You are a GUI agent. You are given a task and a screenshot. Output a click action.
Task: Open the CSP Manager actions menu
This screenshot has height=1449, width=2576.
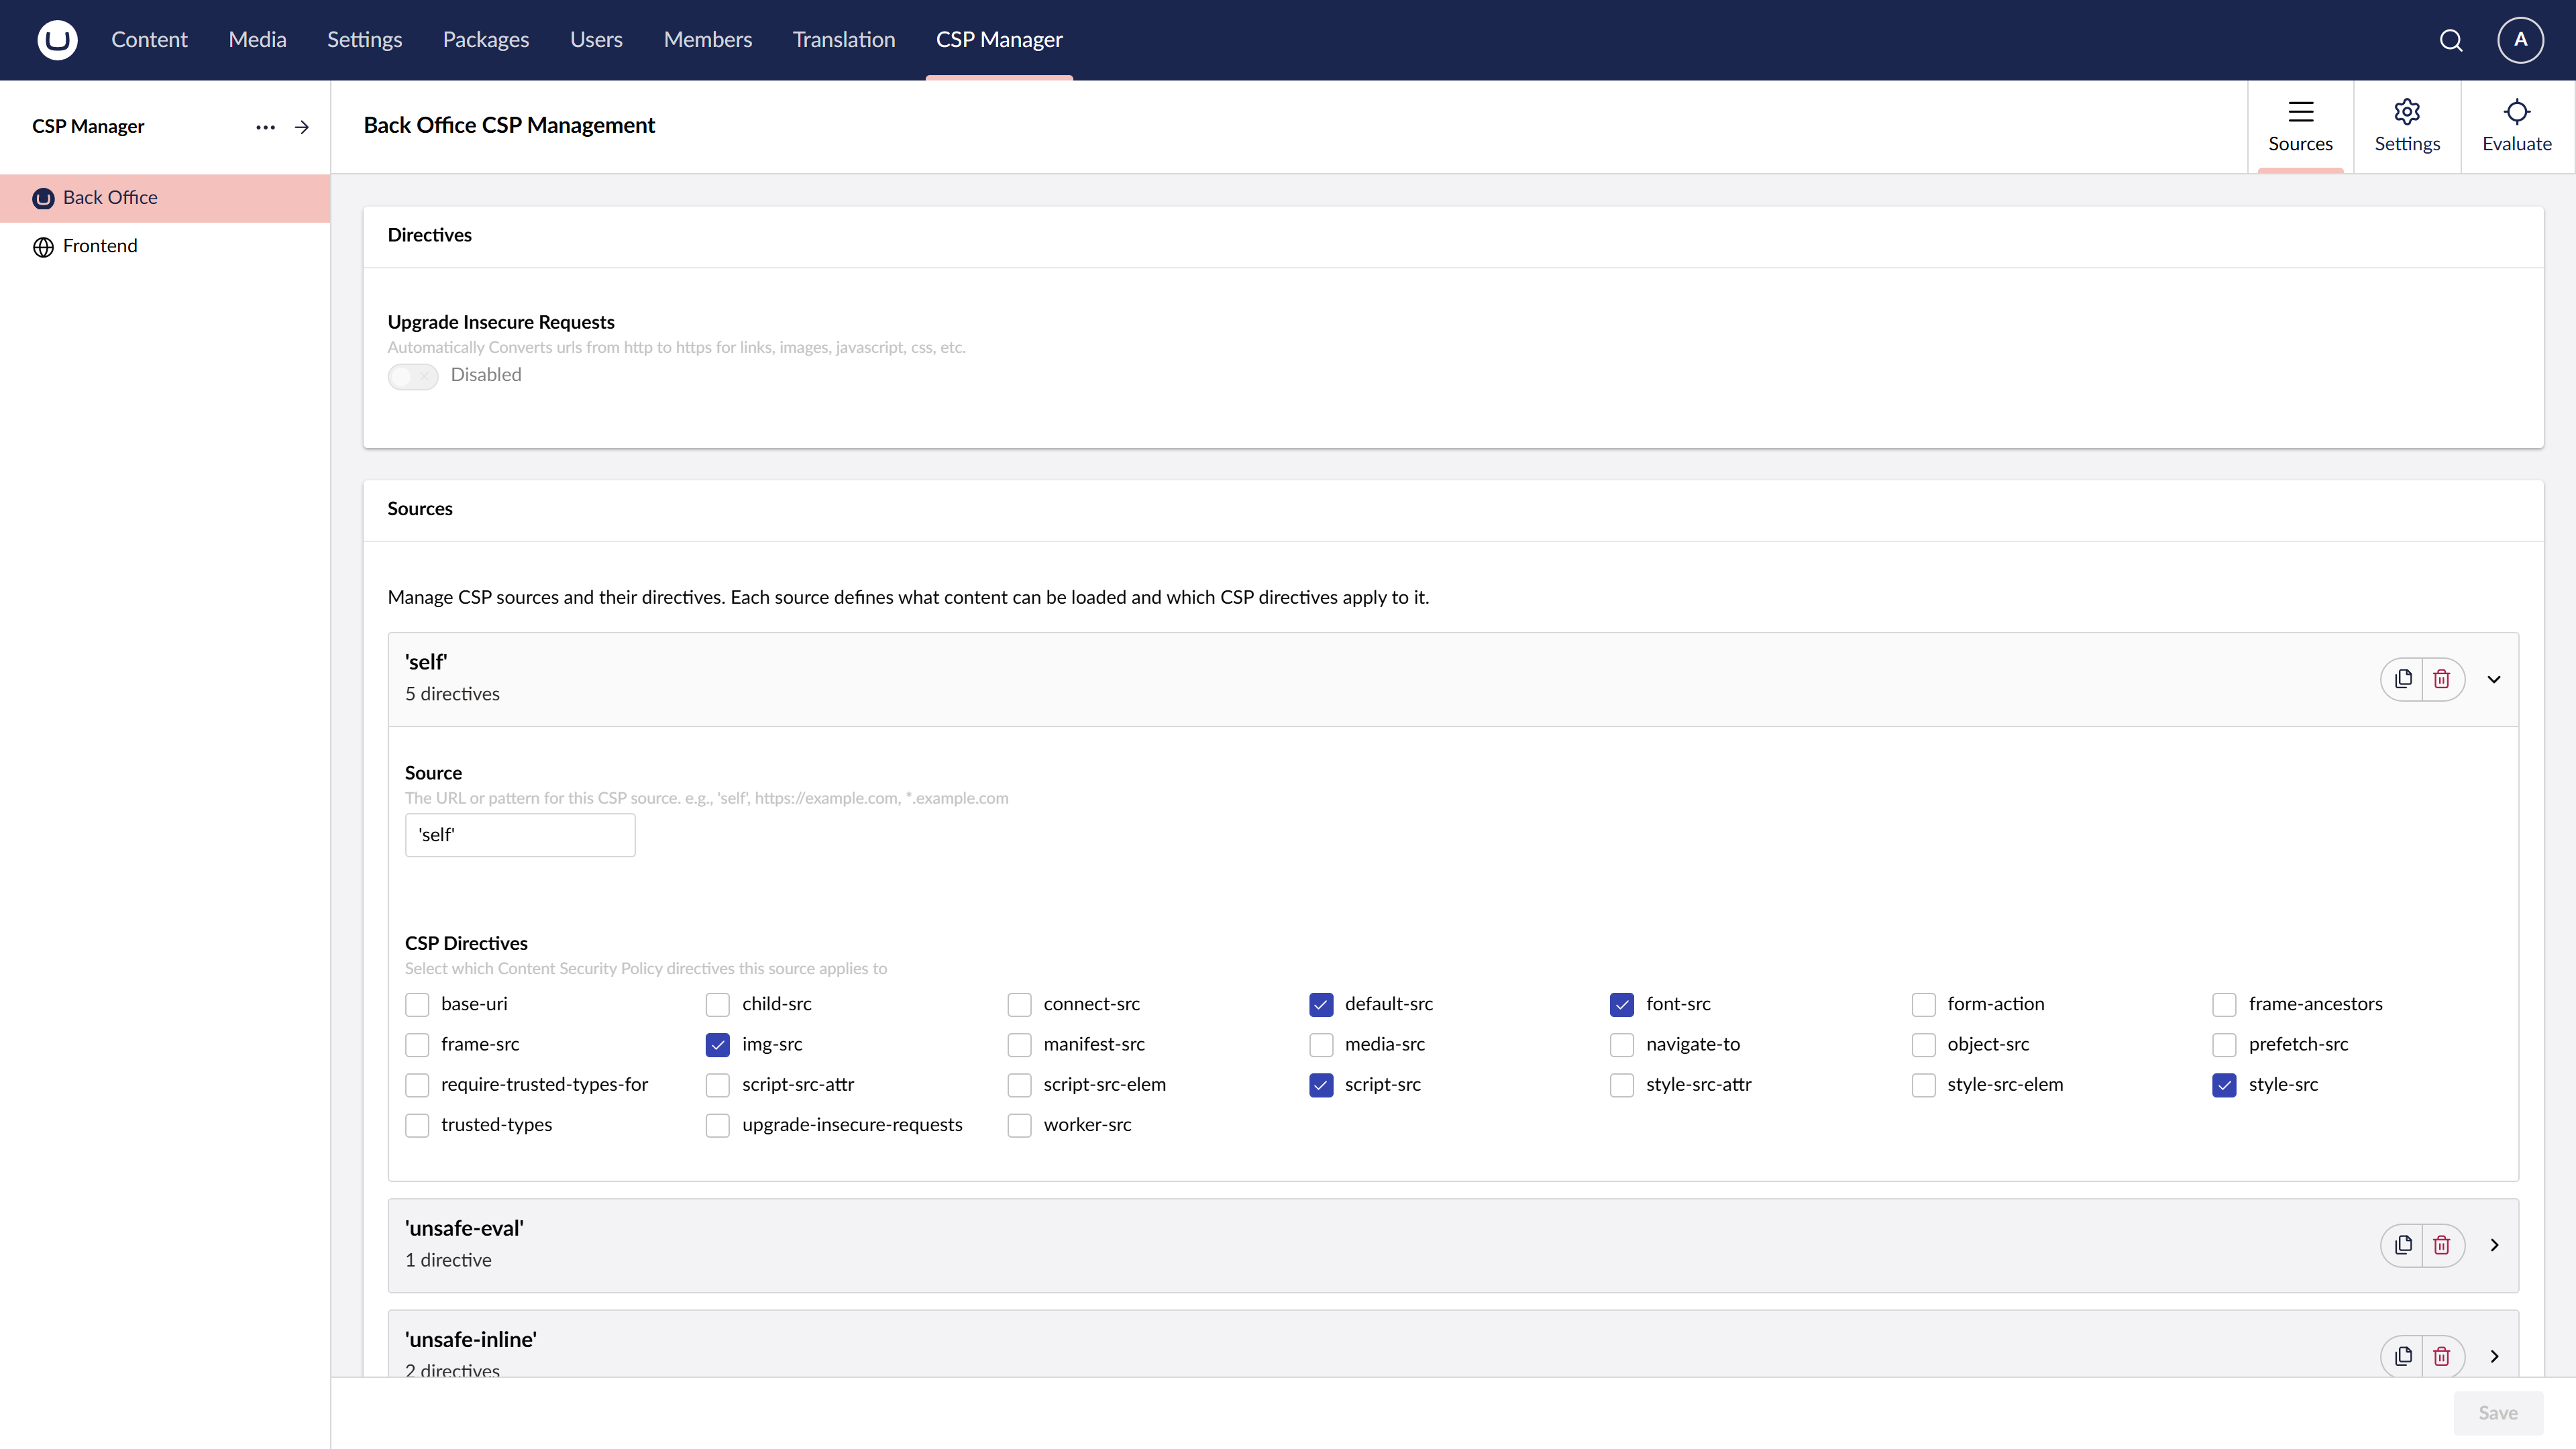(x=264, y=126)
